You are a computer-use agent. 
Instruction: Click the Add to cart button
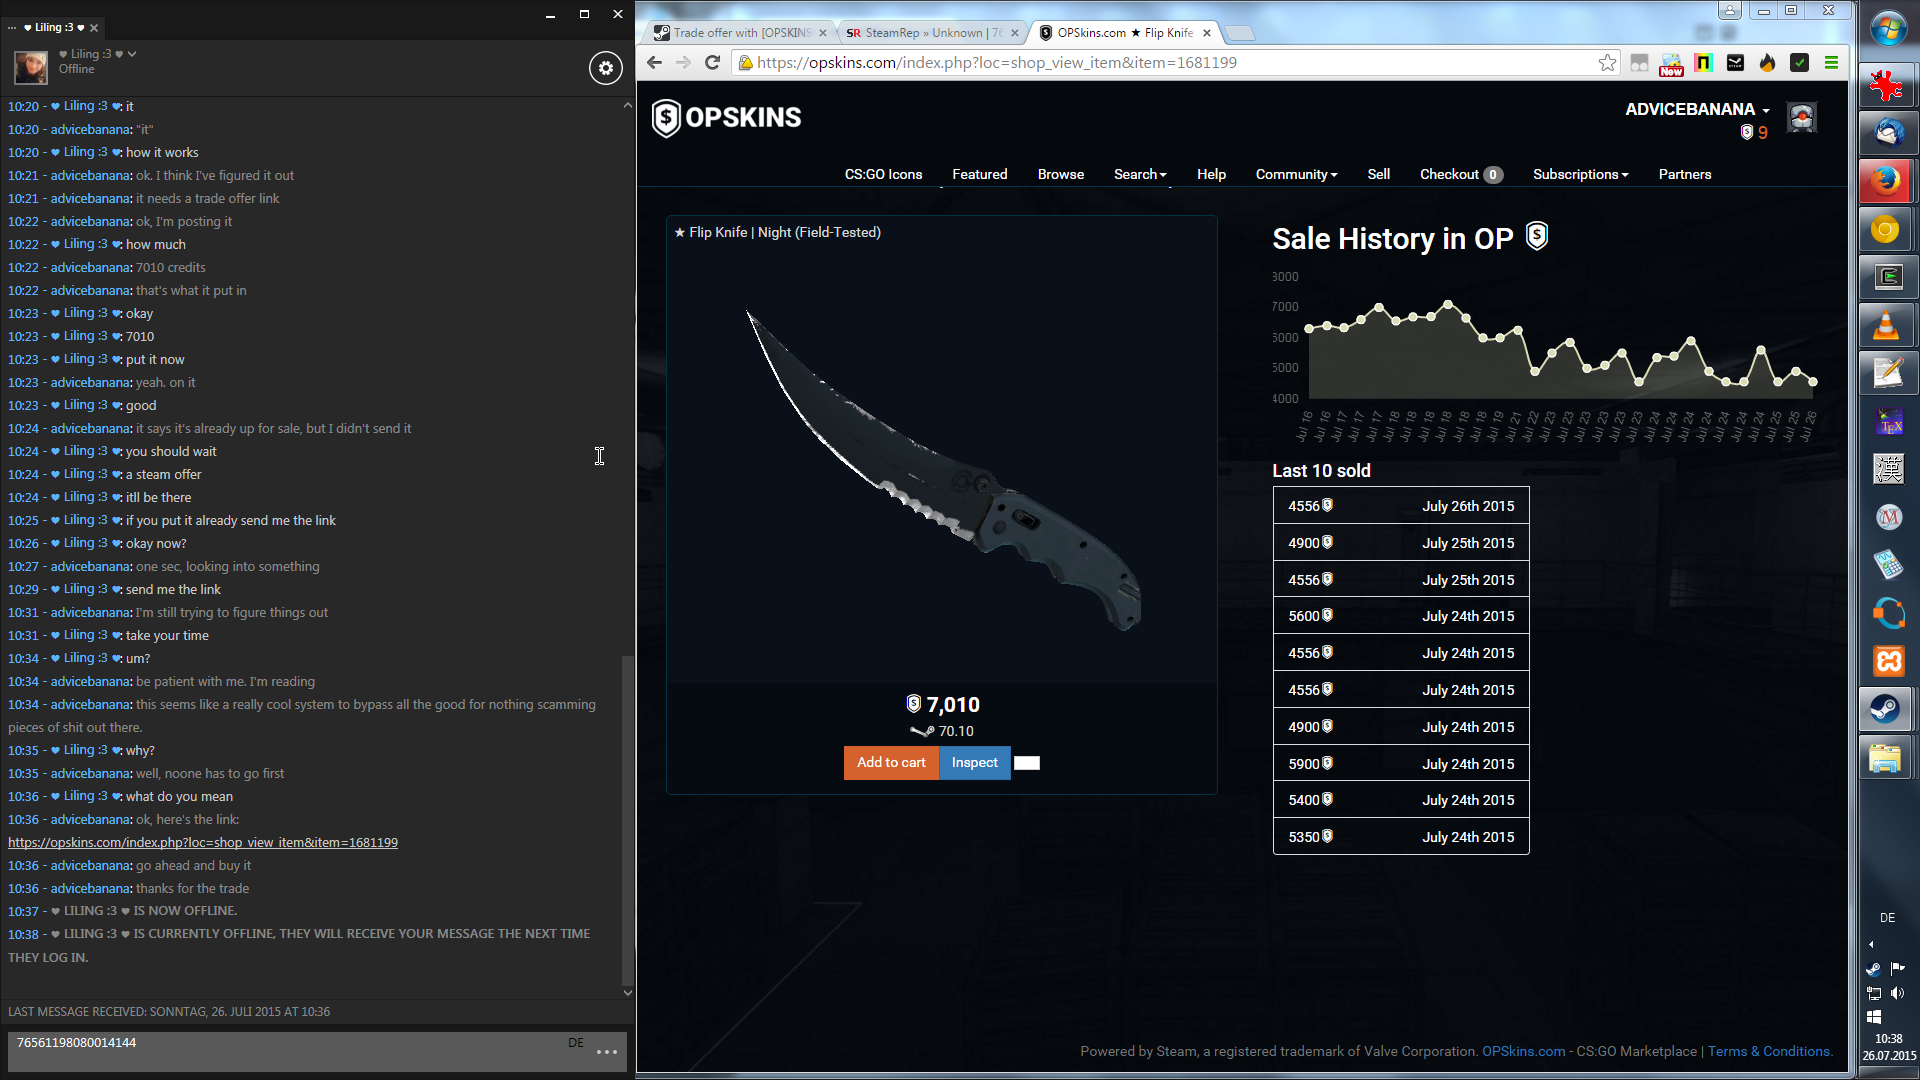tap(891, 762)
